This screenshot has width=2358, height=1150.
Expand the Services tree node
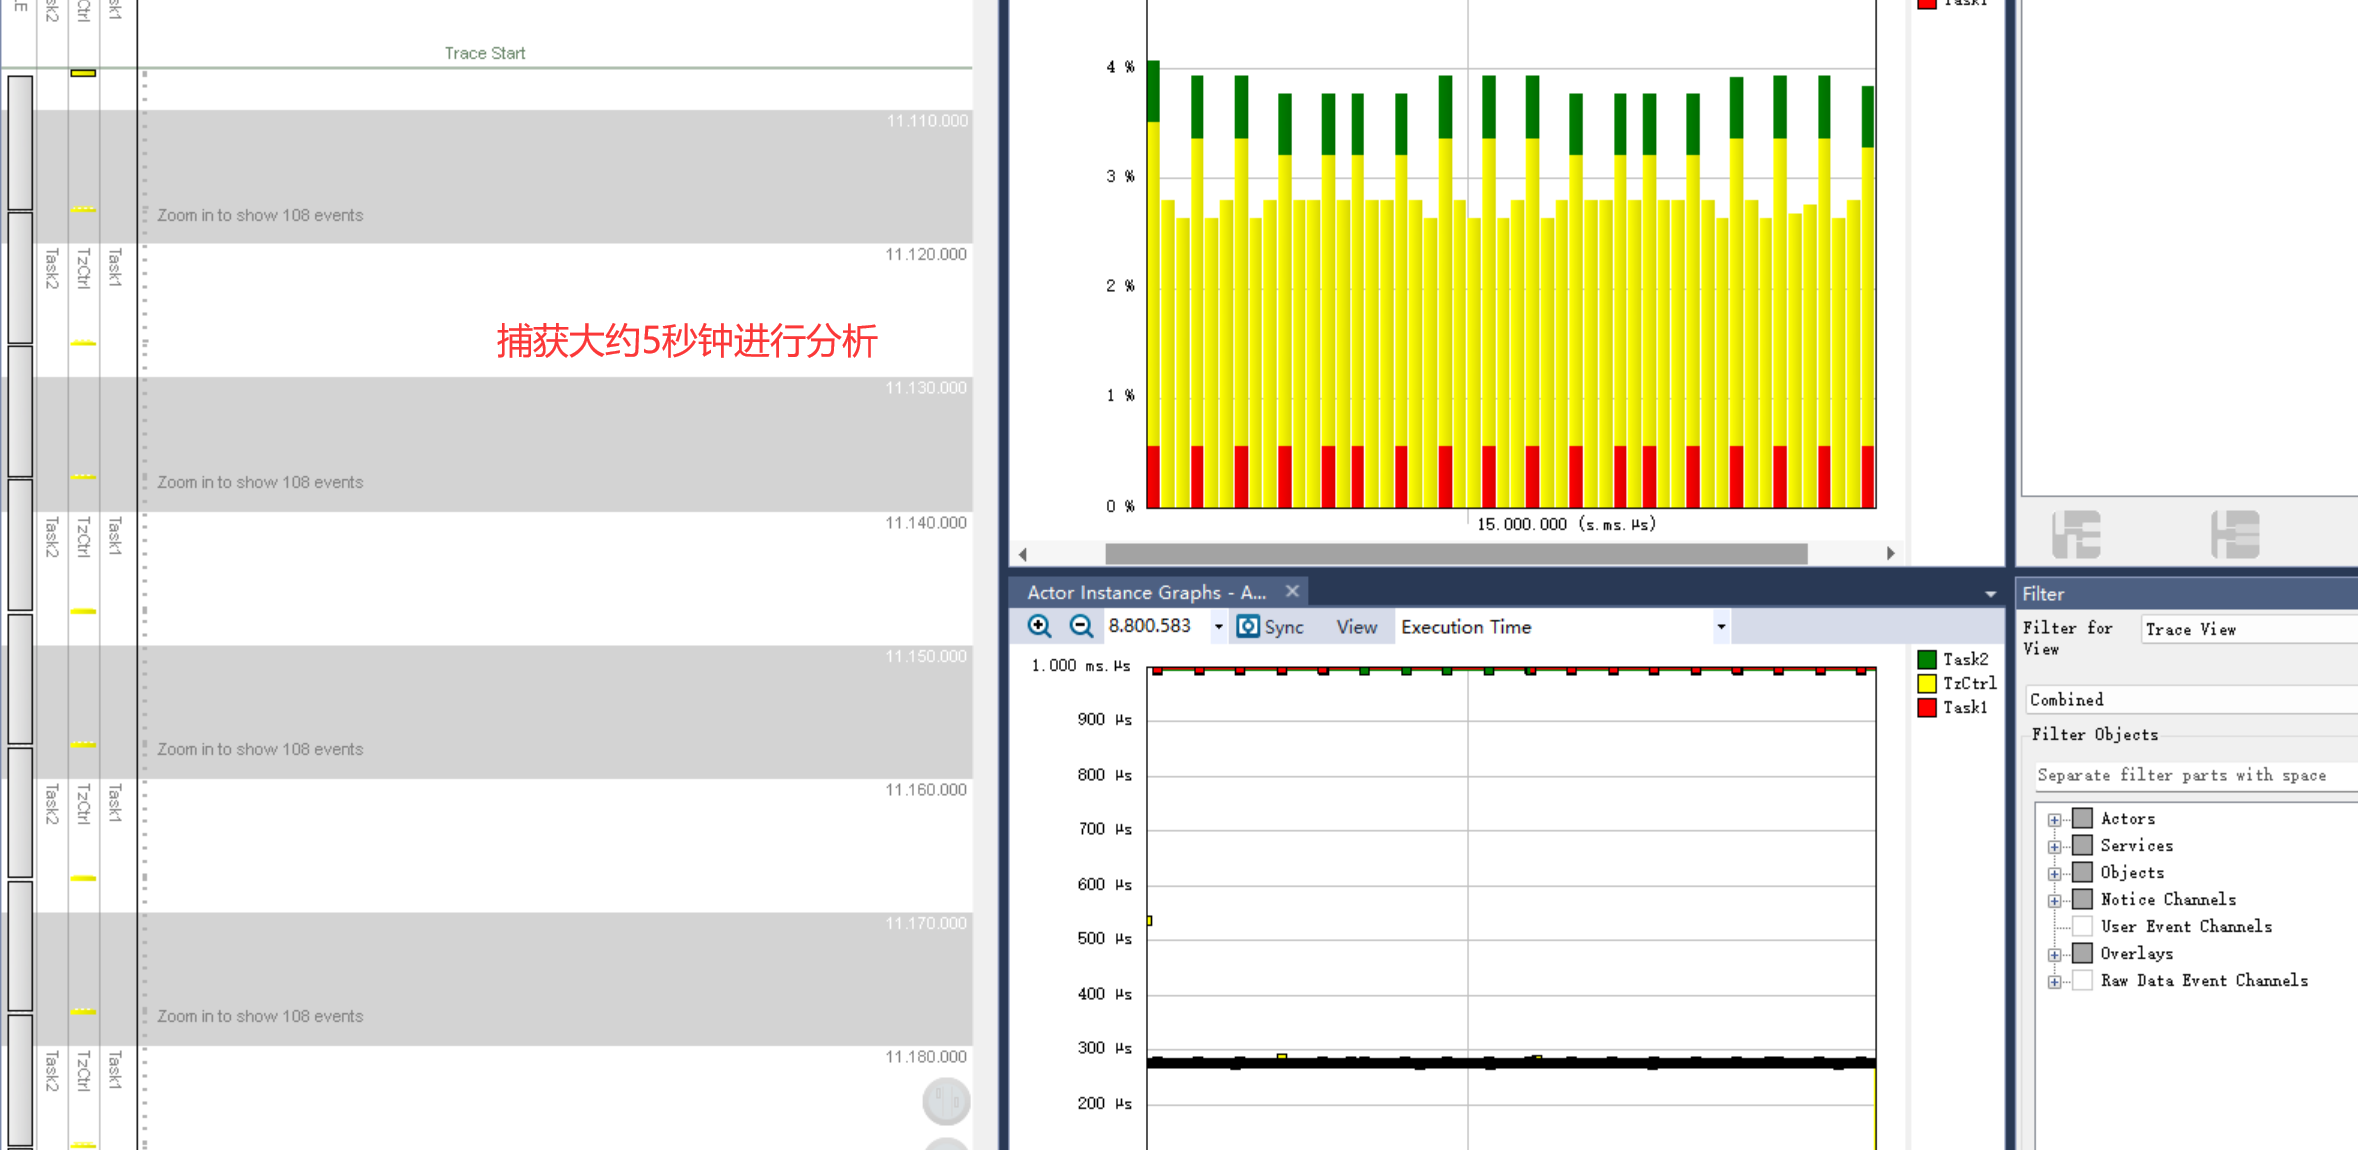(x=2054, y=846)
